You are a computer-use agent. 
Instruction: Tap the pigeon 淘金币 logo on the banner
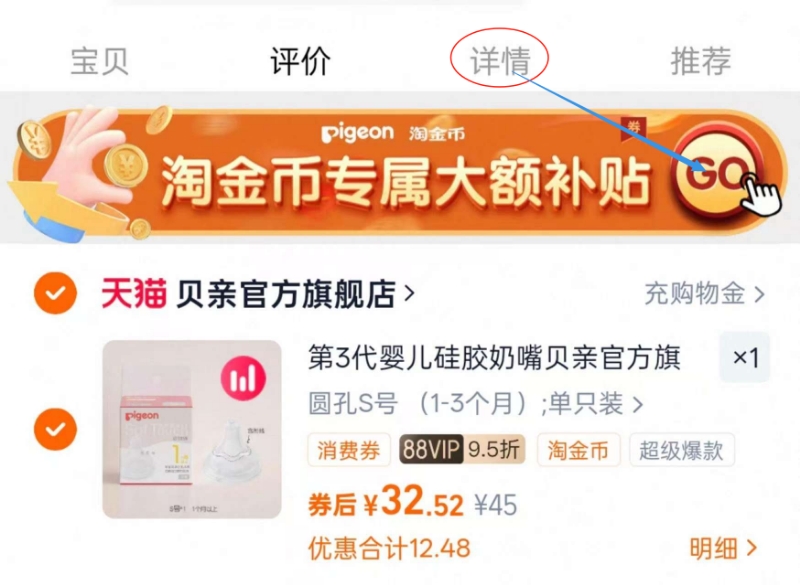click(x=393, y=133)
